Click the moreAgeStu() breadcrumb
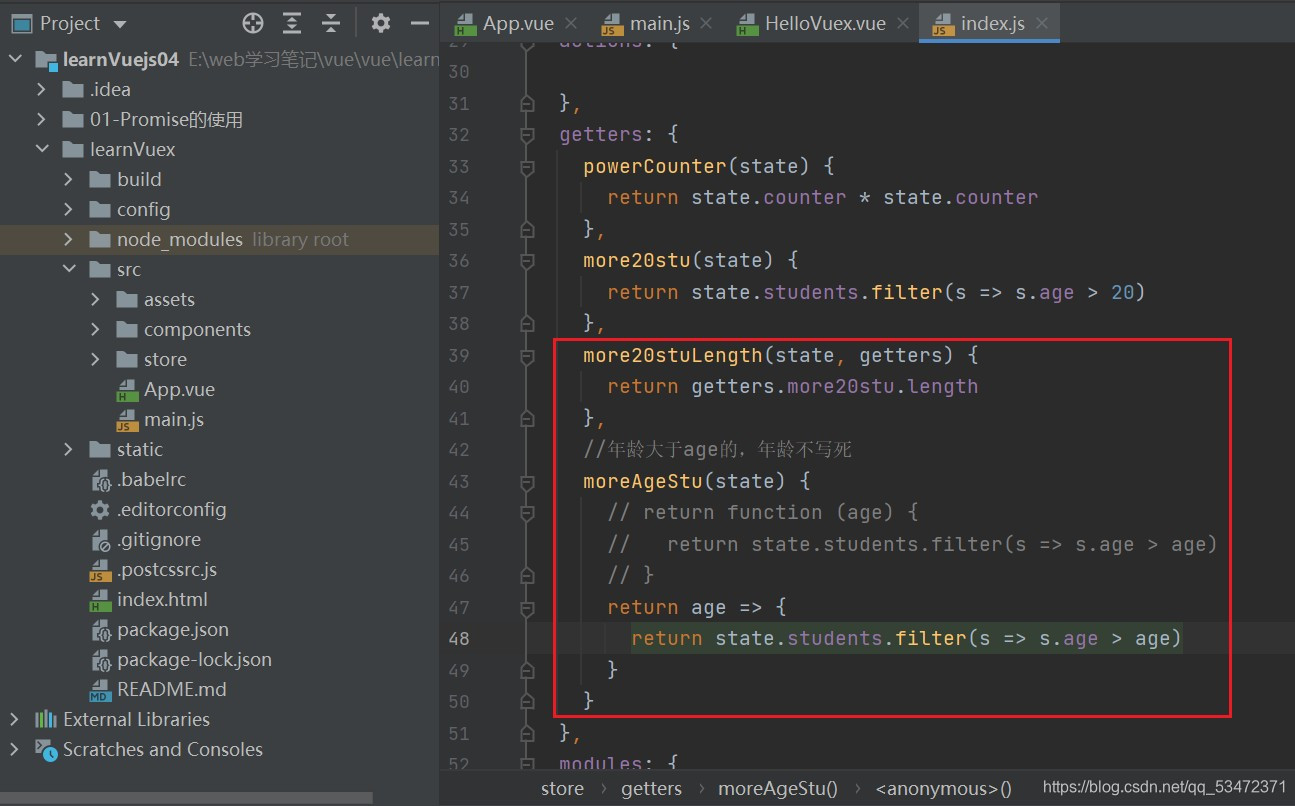 (778, 788)
